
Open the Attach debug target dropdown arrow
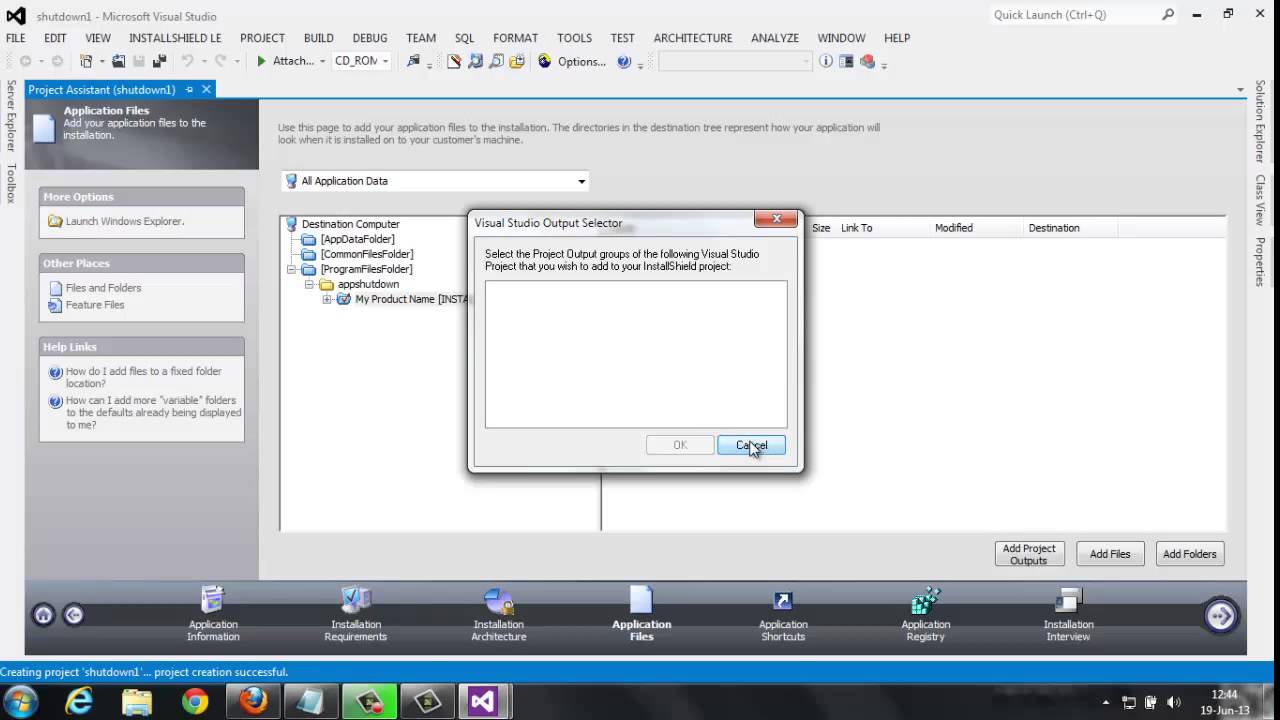click(x=322, y=62)
